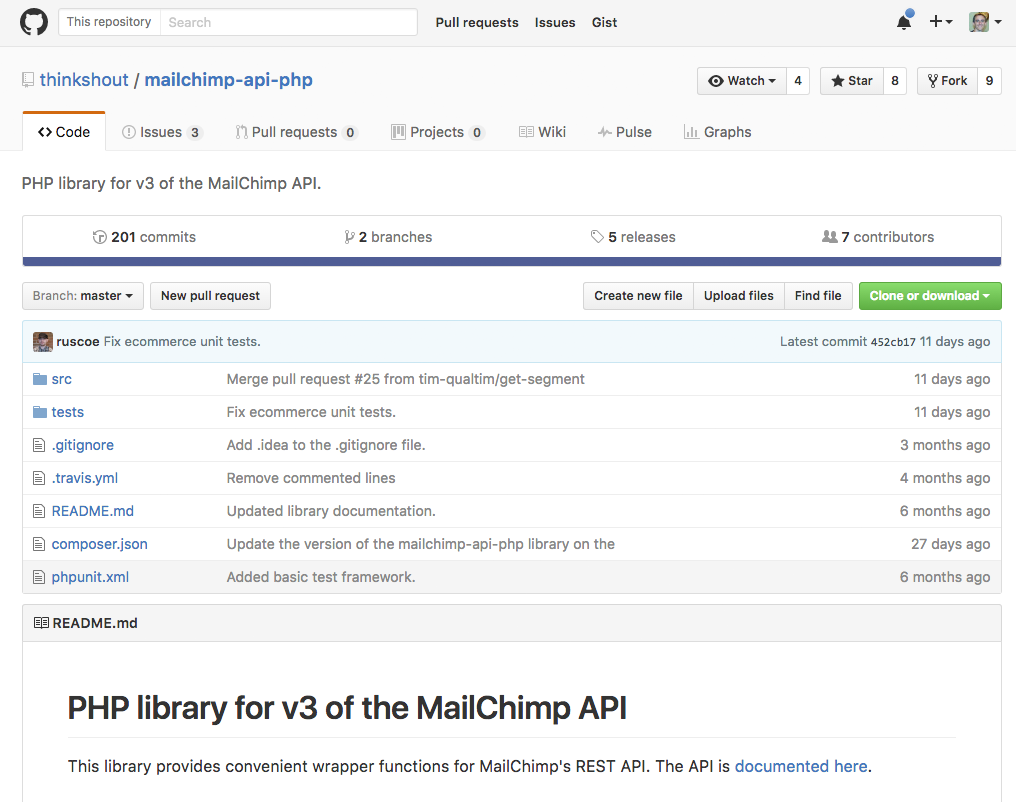The image size is (1016, 802).
Task: Open the 'documented here' link
Action: [801, 766]
